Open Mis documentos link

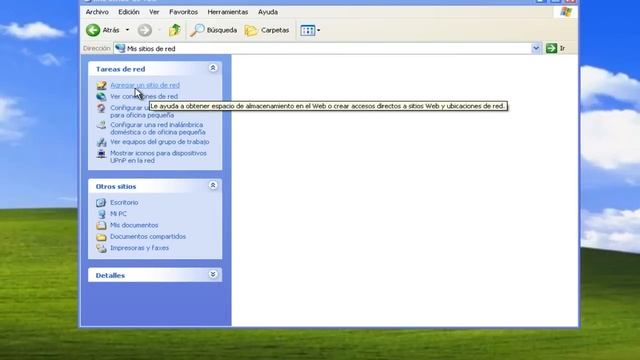(x=134, y=225)
